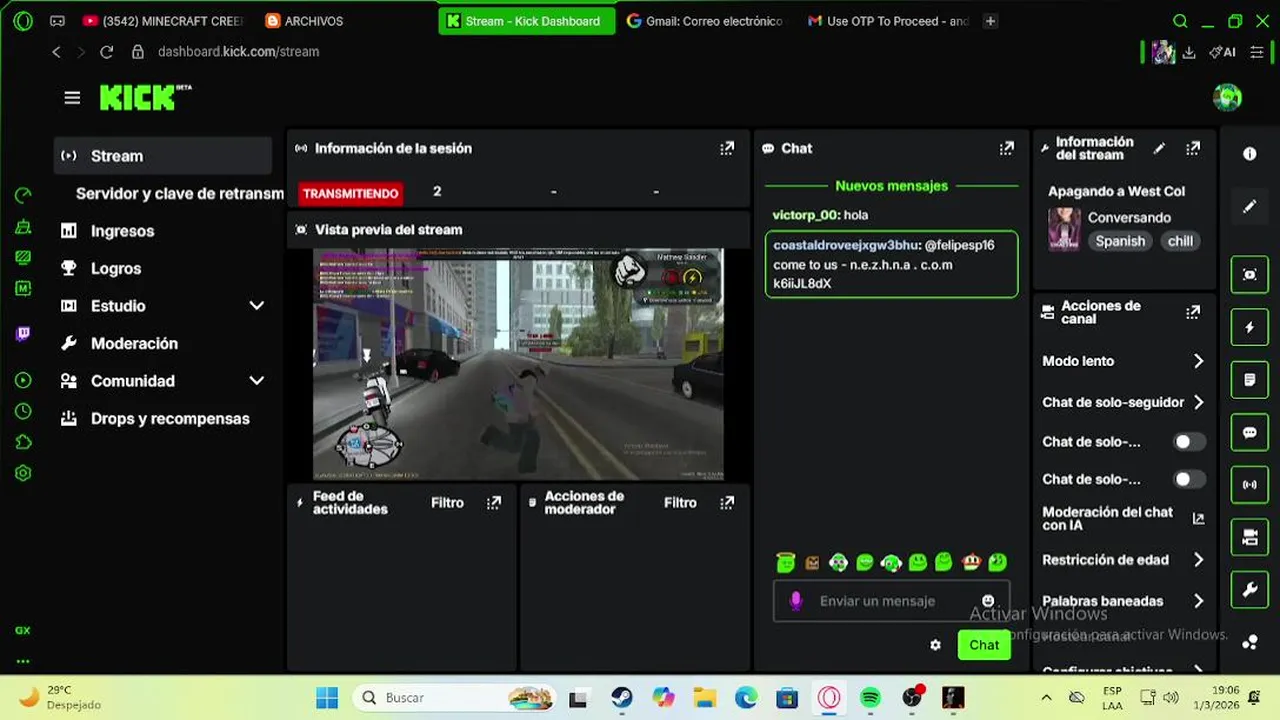Open Restricción de edad options
This screenshot has width=1280, height=720.
[1122, 560]
